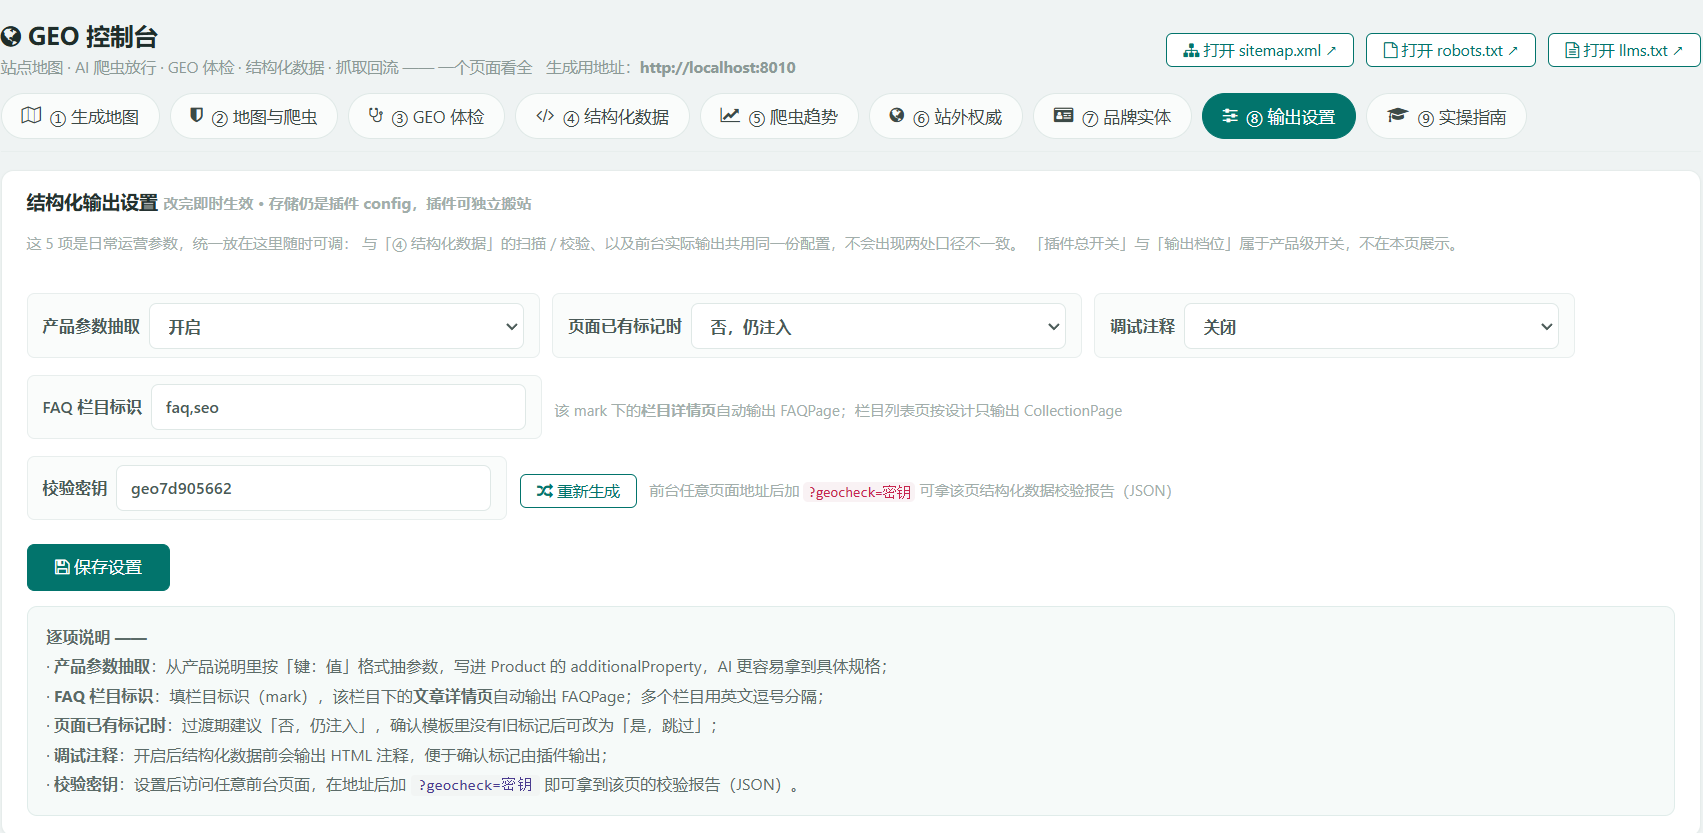Switch to ③ GEO 体检 tab
1703x833 pixels.
[426, 116]
